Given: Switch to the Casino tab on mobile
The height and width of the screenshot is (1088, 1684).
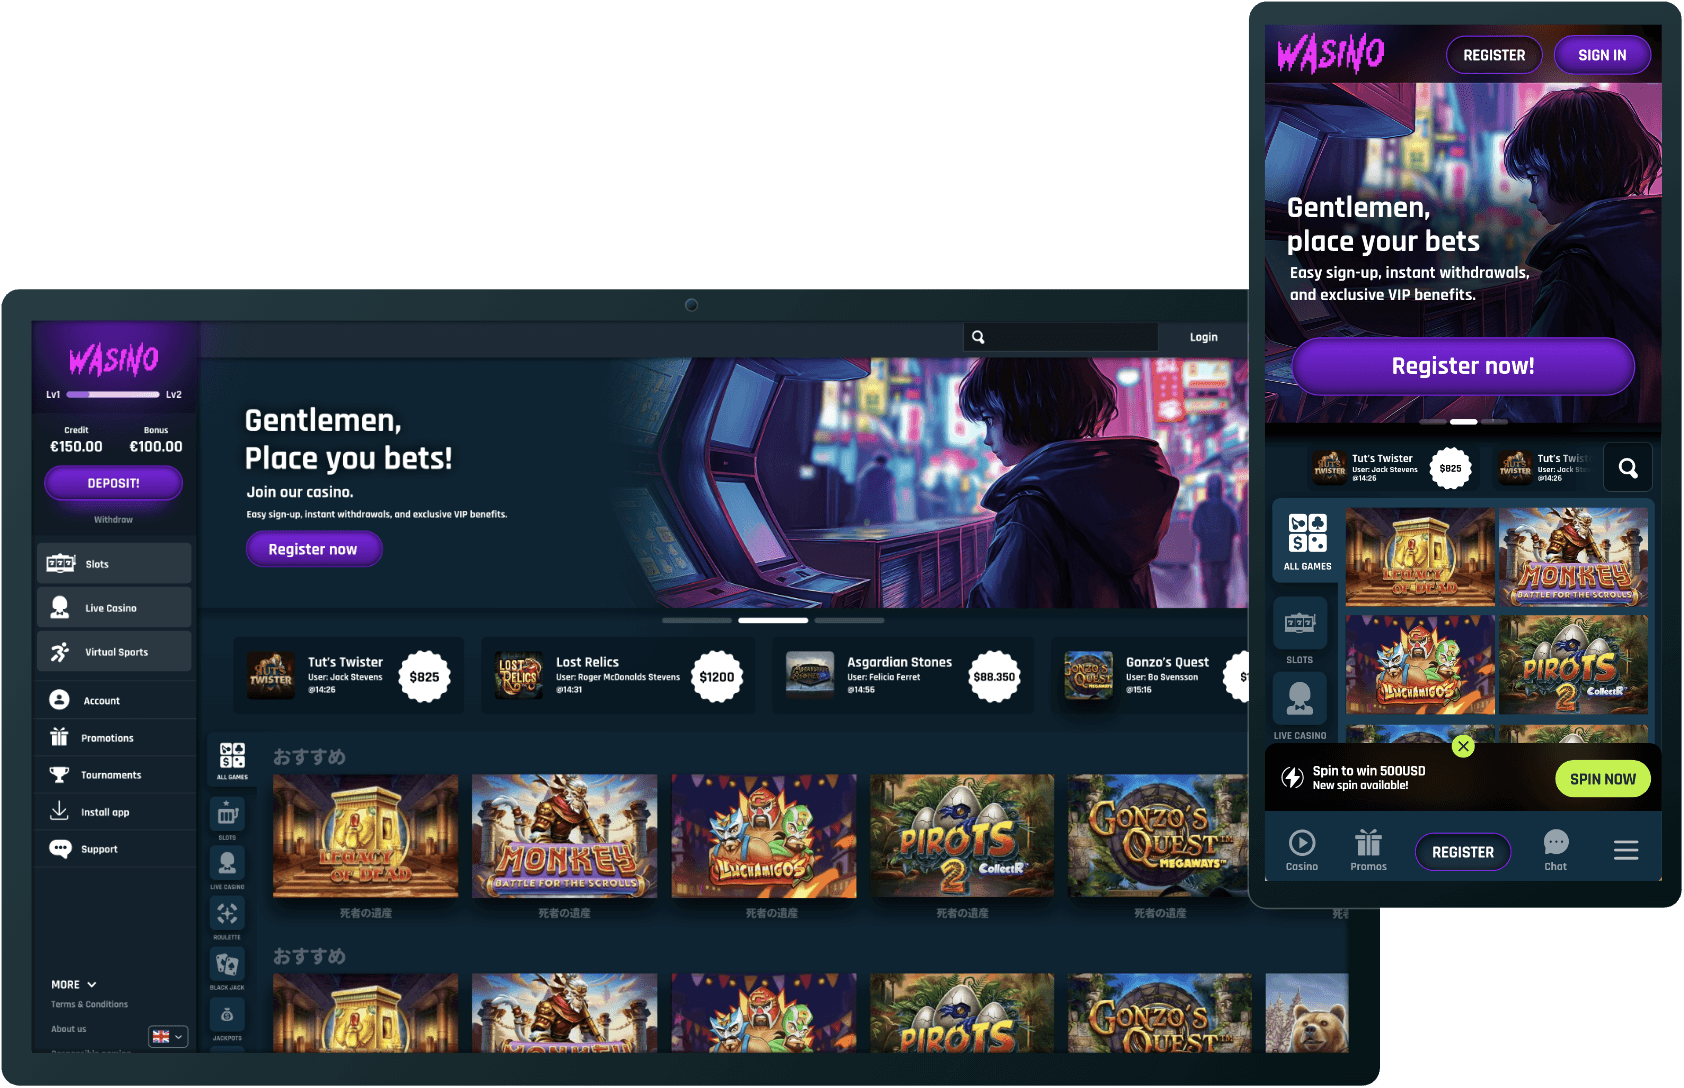Looking at the screenshot, I should pos(1301,850).
